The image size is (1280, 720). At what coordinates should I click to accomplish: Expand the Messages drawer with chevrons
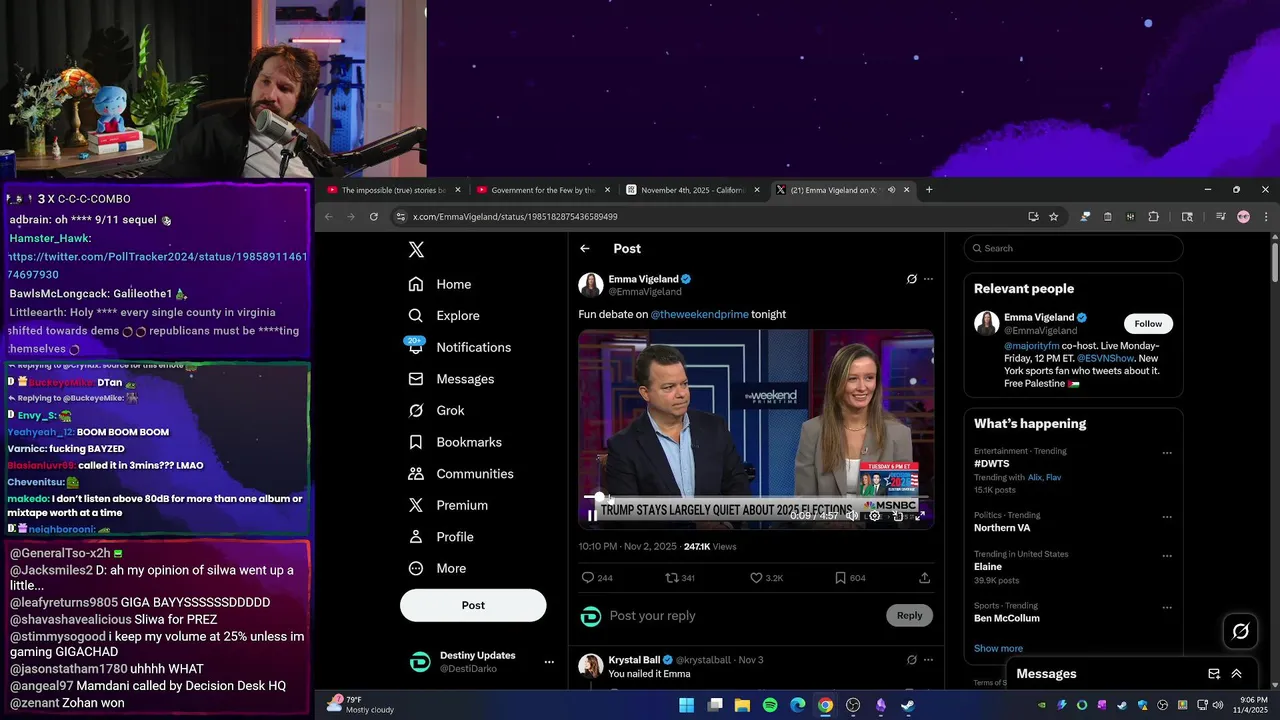point(1237,674)
